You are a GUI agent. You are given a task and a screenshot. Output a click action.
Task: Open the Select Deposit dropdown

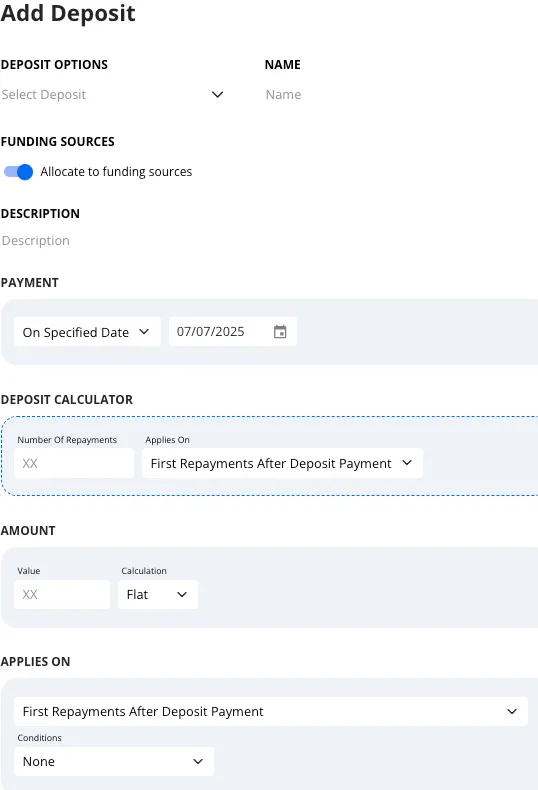tap(112, 94)
